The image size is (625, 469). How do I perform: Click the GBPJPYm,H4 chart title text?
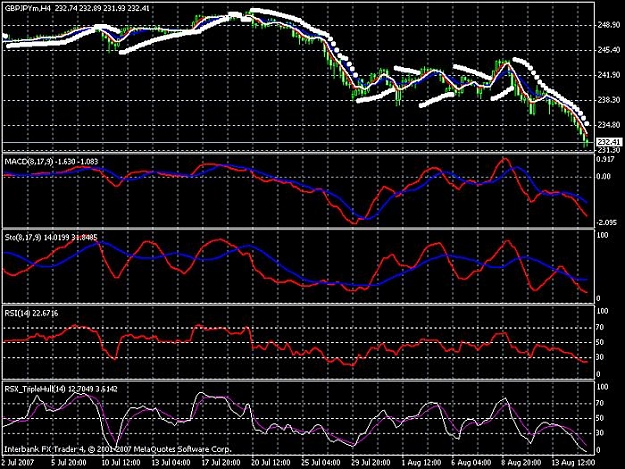click(x=77, y=8)
